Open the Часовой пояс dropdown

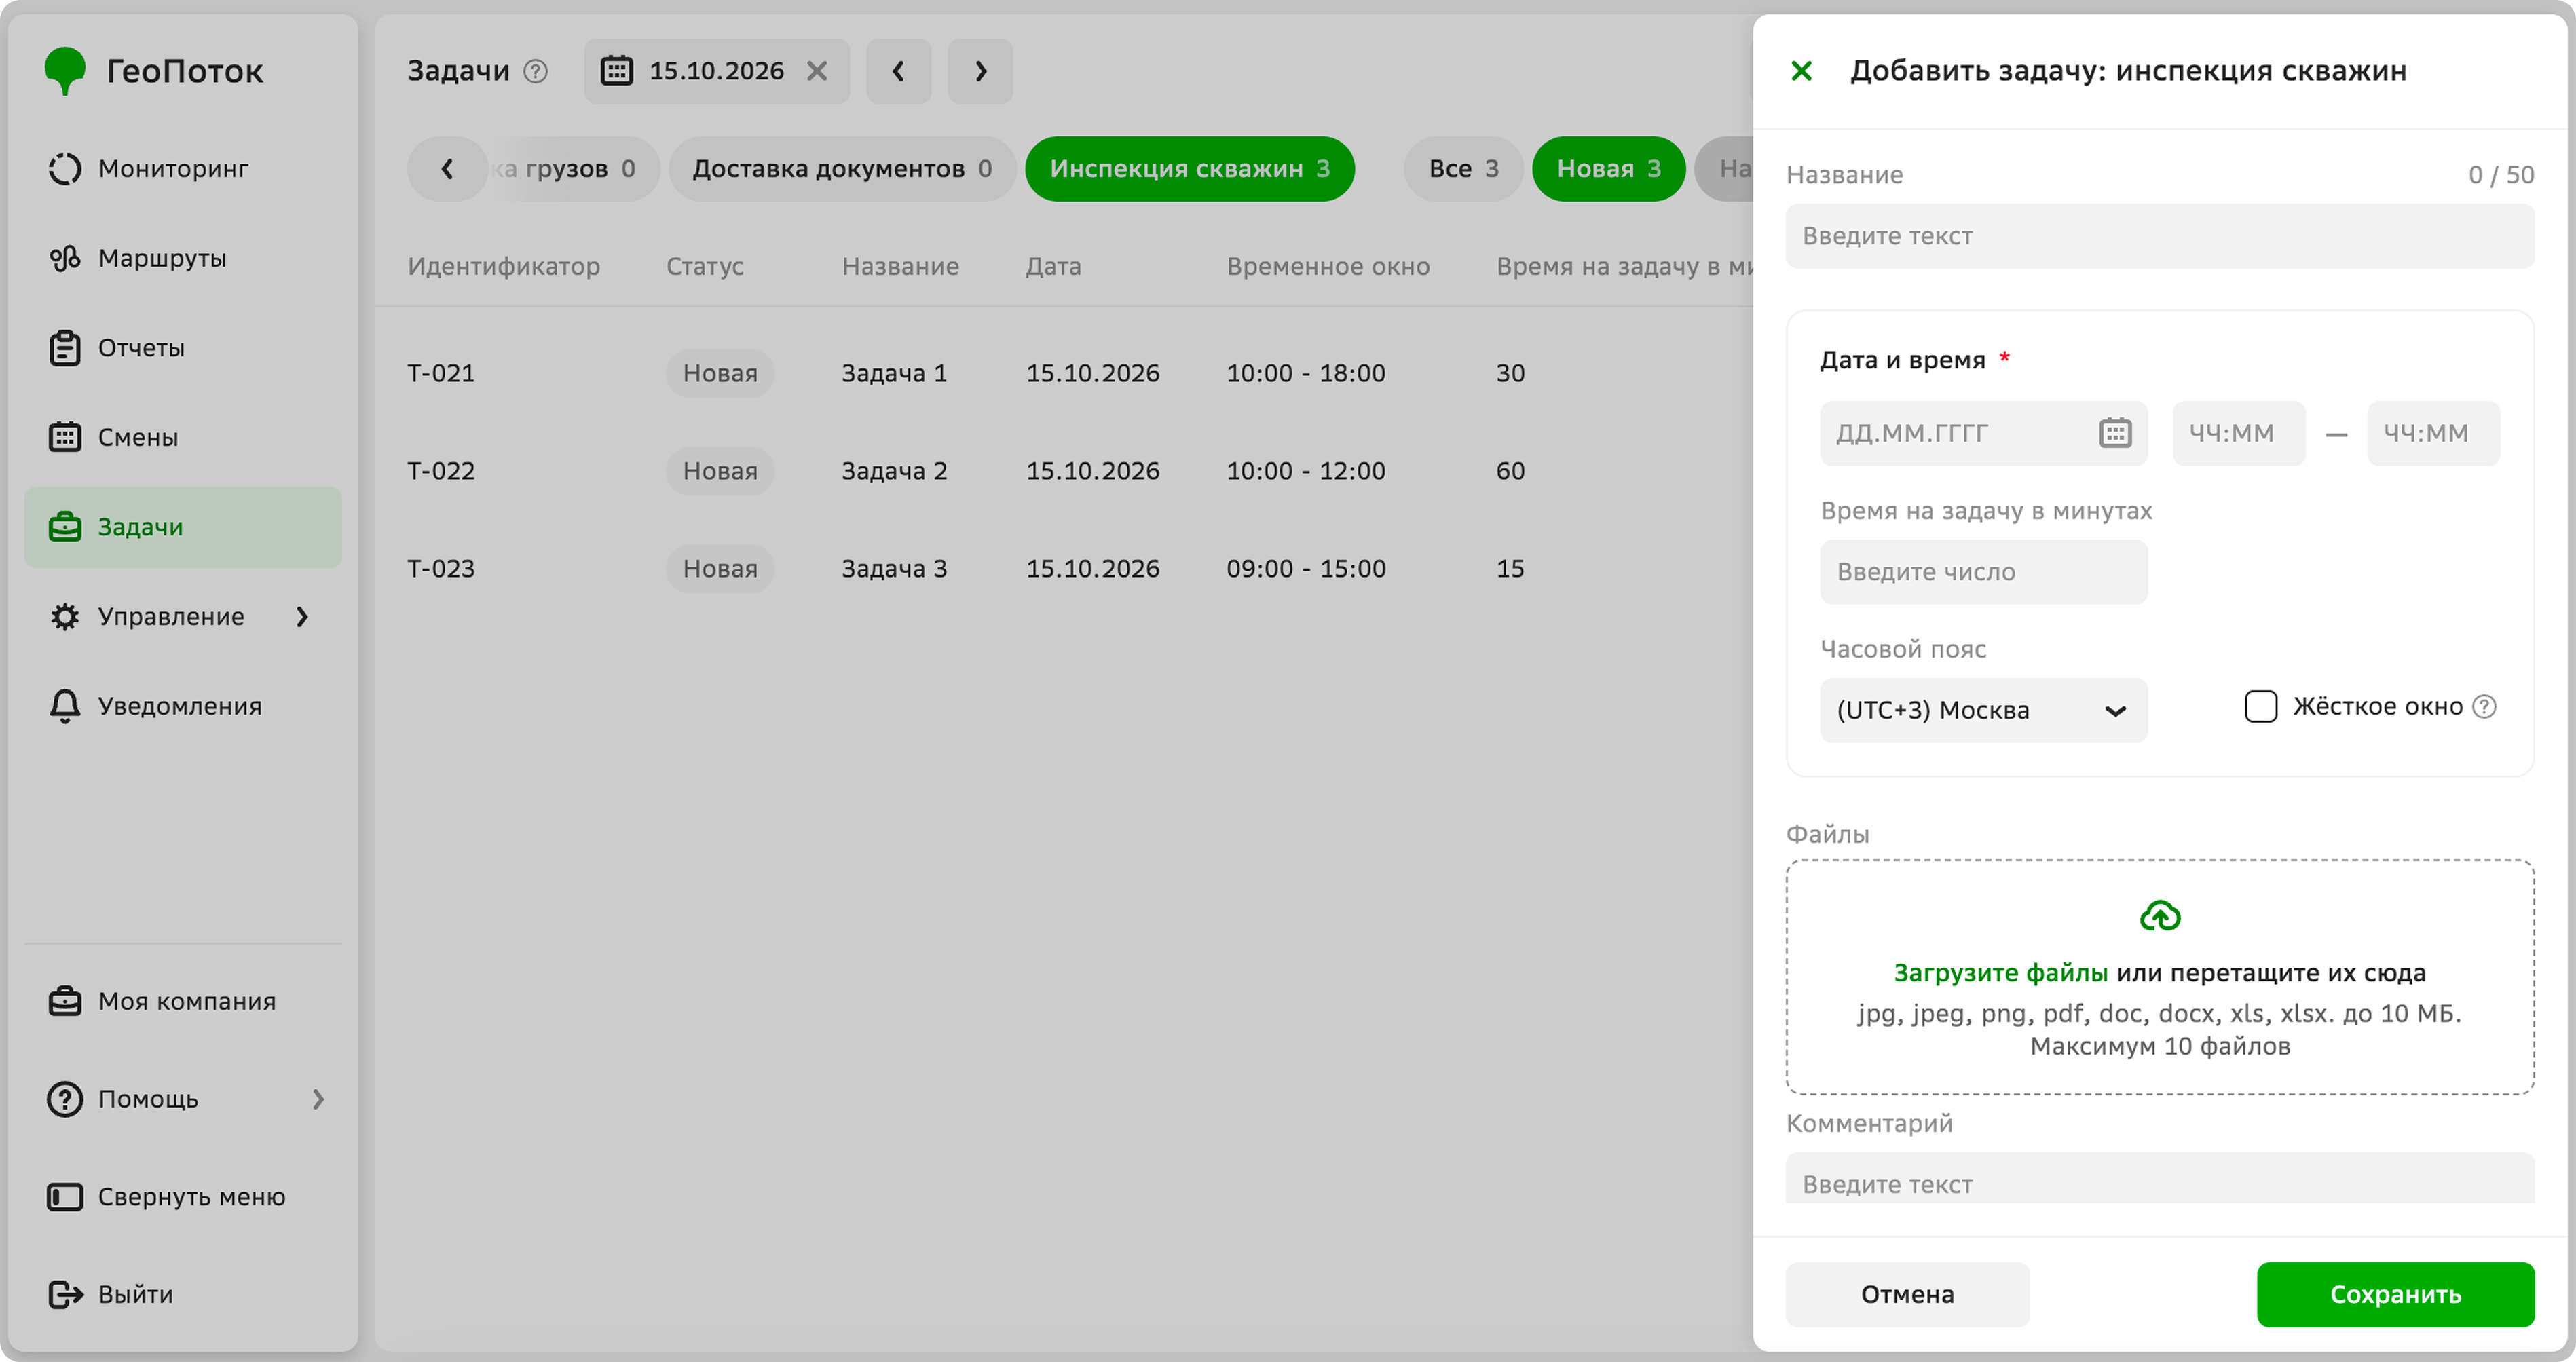[x=1983, y=710]
